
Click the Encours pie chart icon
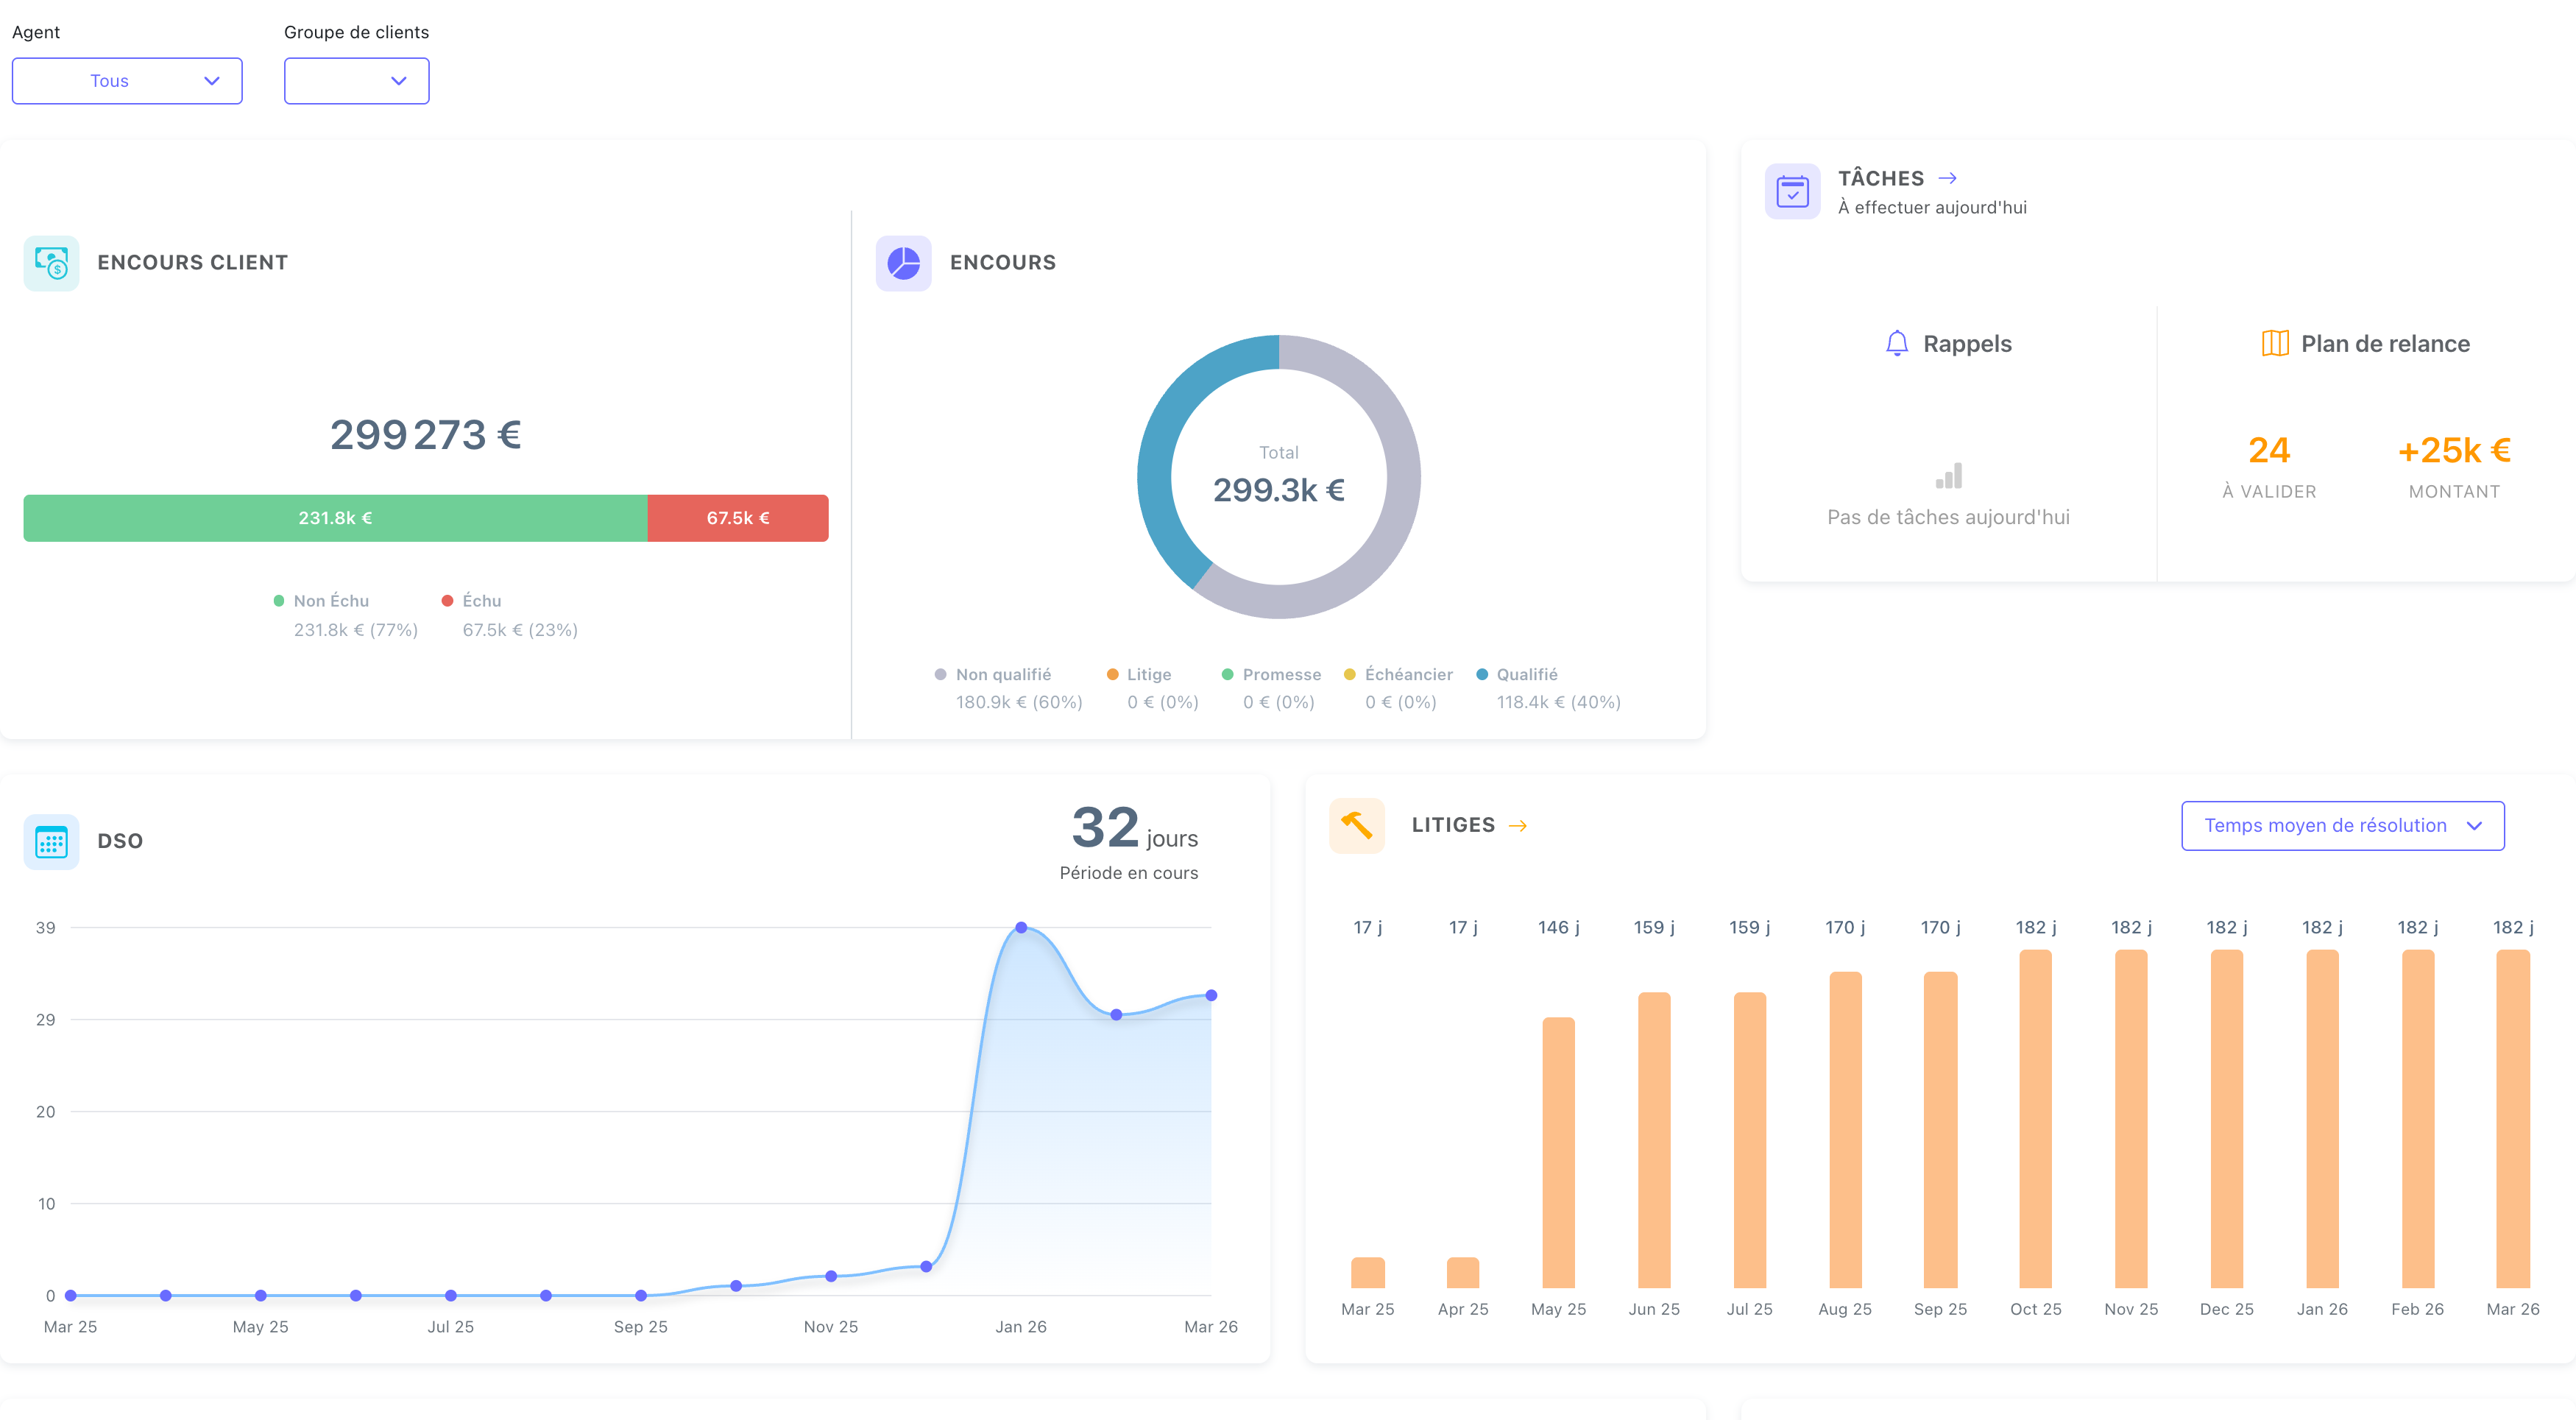coord(903,263)
